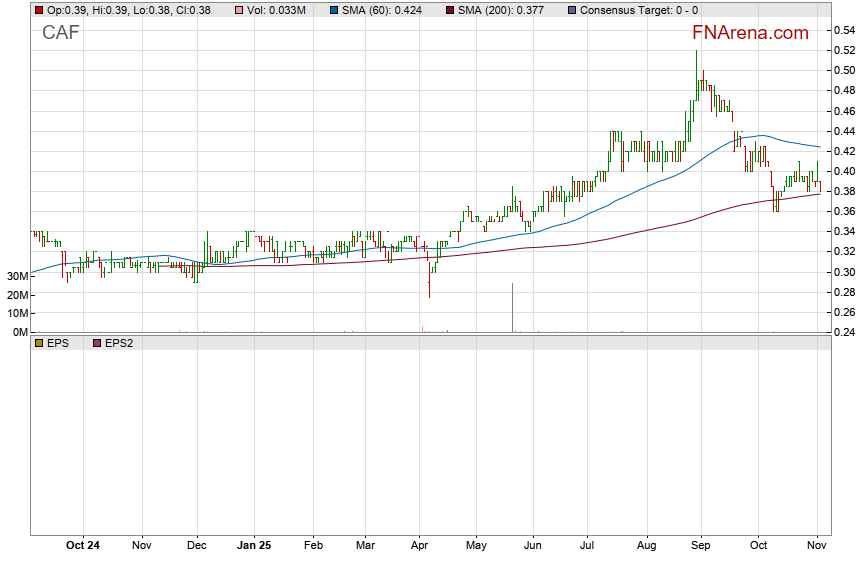Click the Apr label on the time axis

click(x=420, y=546)
